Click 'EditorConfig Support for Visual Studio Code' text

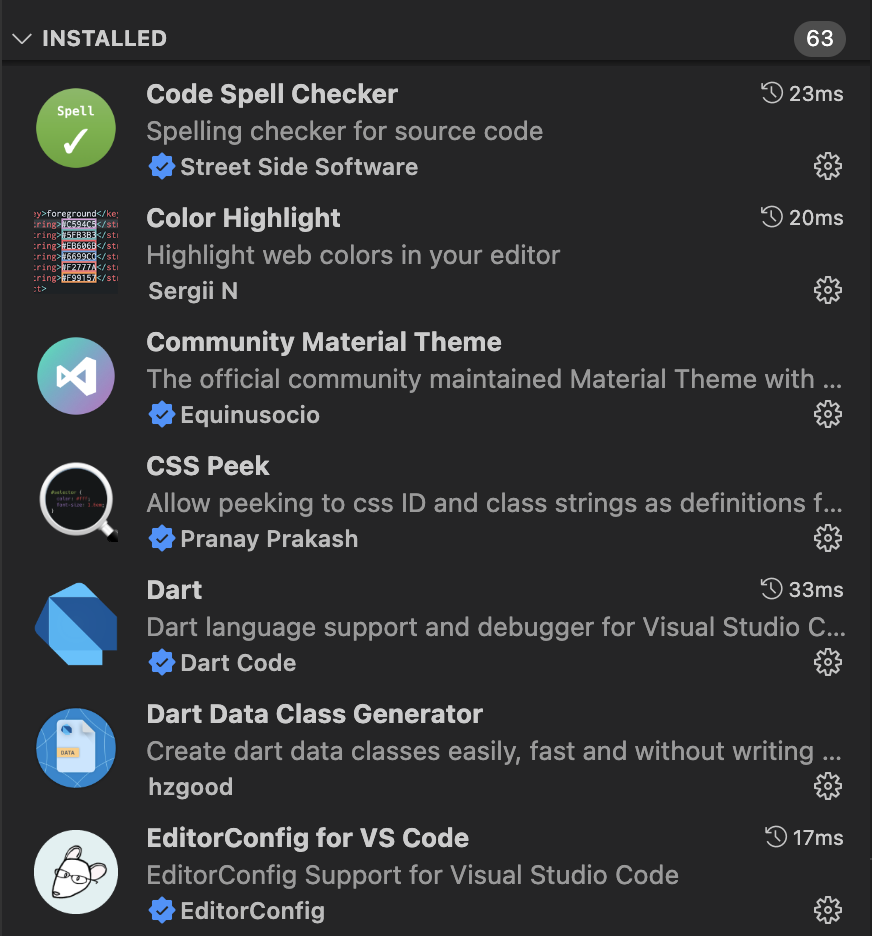coord(412,876)
